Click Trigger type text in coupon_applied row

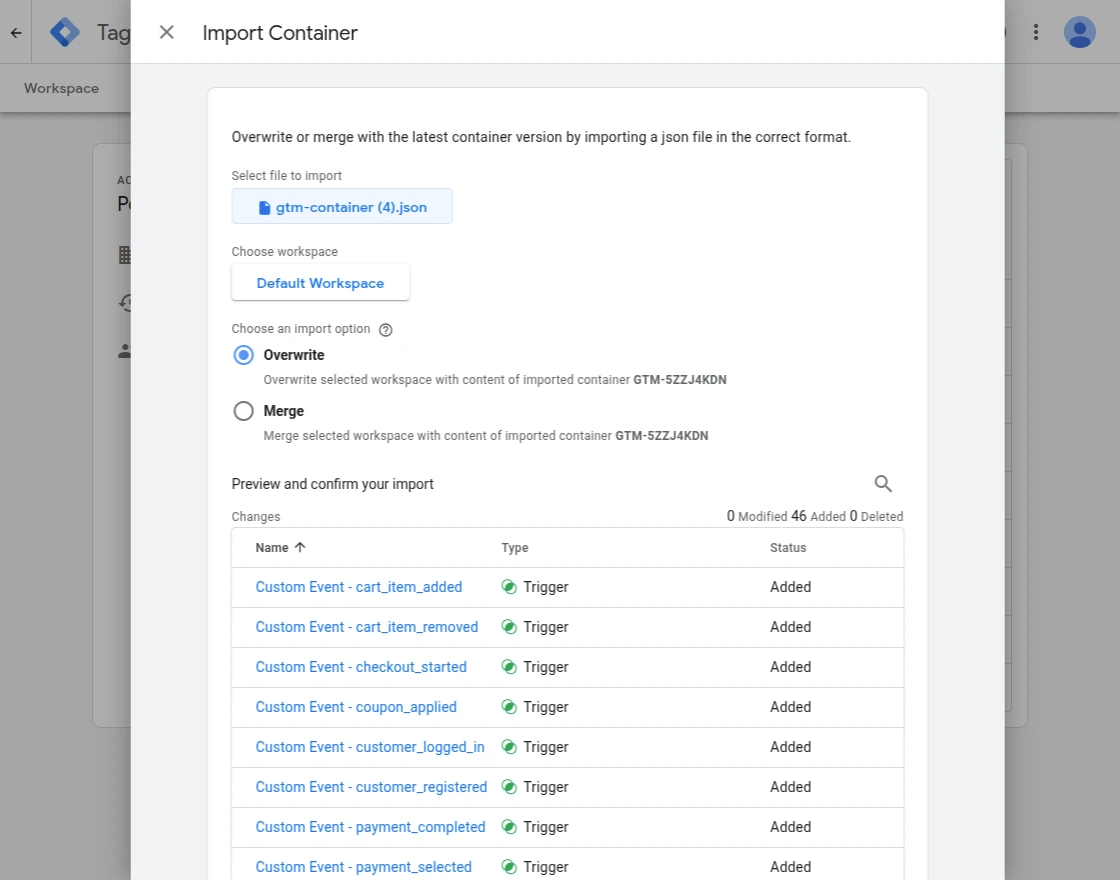click(546, 707)
